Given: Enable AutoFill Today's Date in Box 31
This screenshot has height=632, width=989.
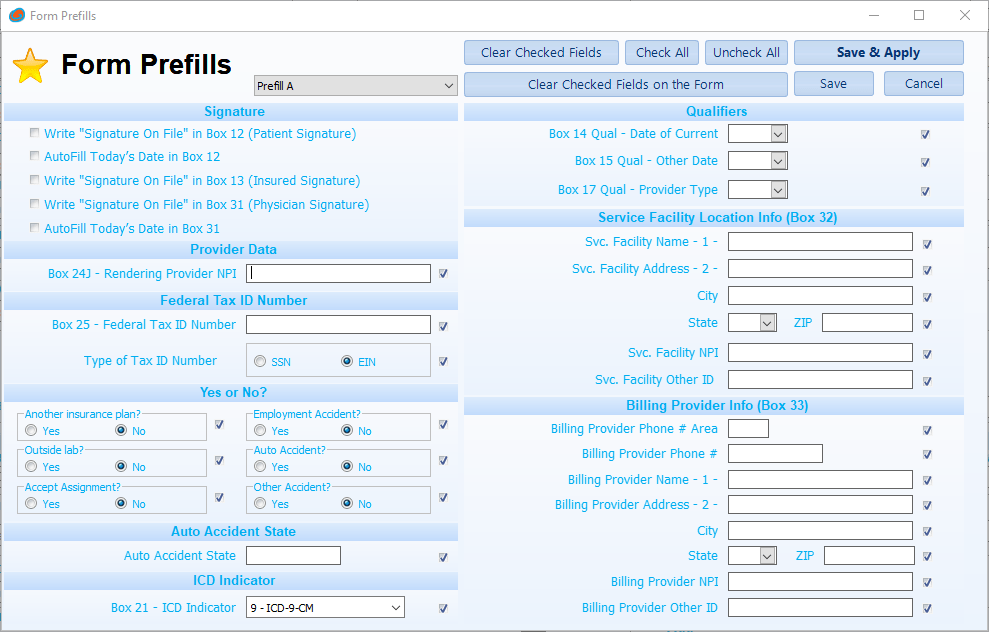Looking at the screenshot, I should (34, 228).
